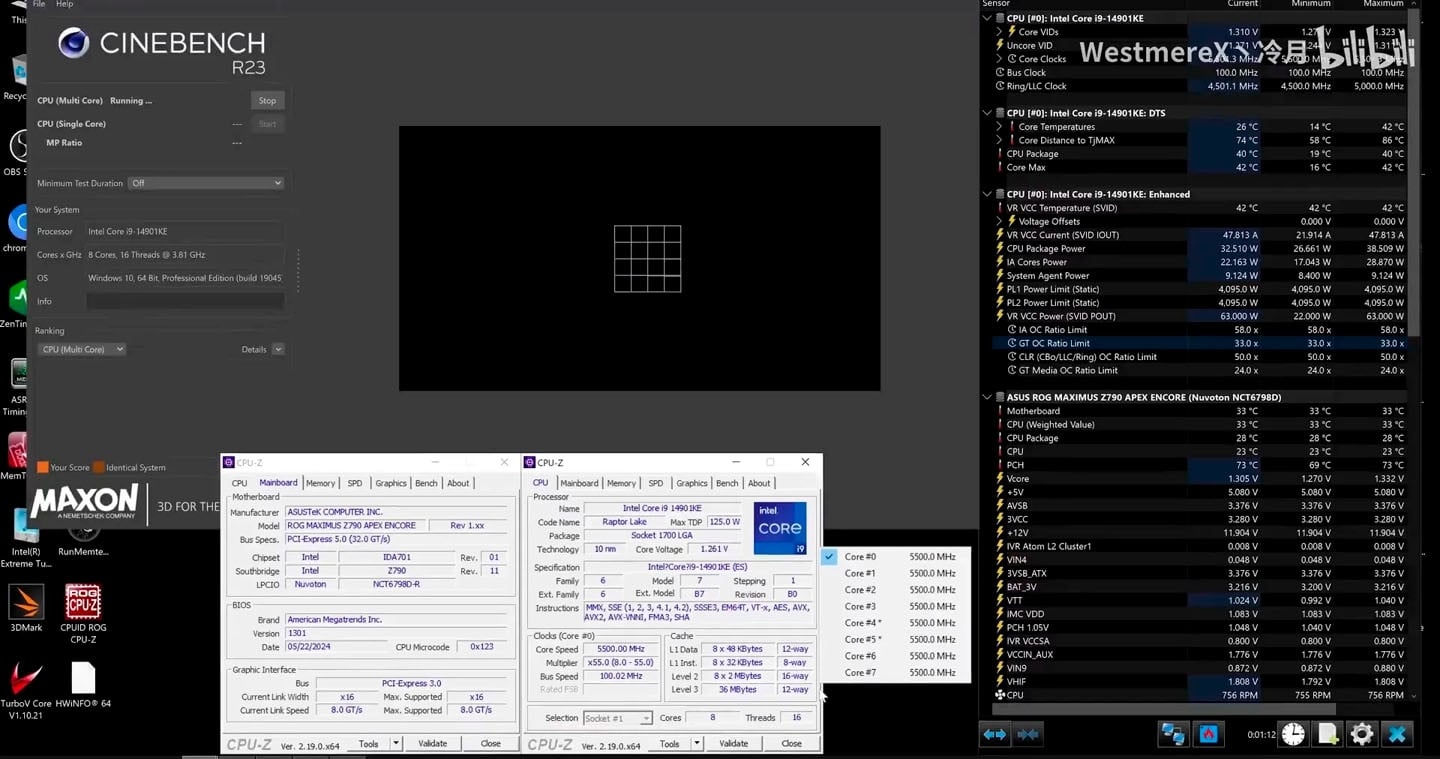Click the HWiNFO log-file page icon
1440x759 pixels.
pos(1328,734)
